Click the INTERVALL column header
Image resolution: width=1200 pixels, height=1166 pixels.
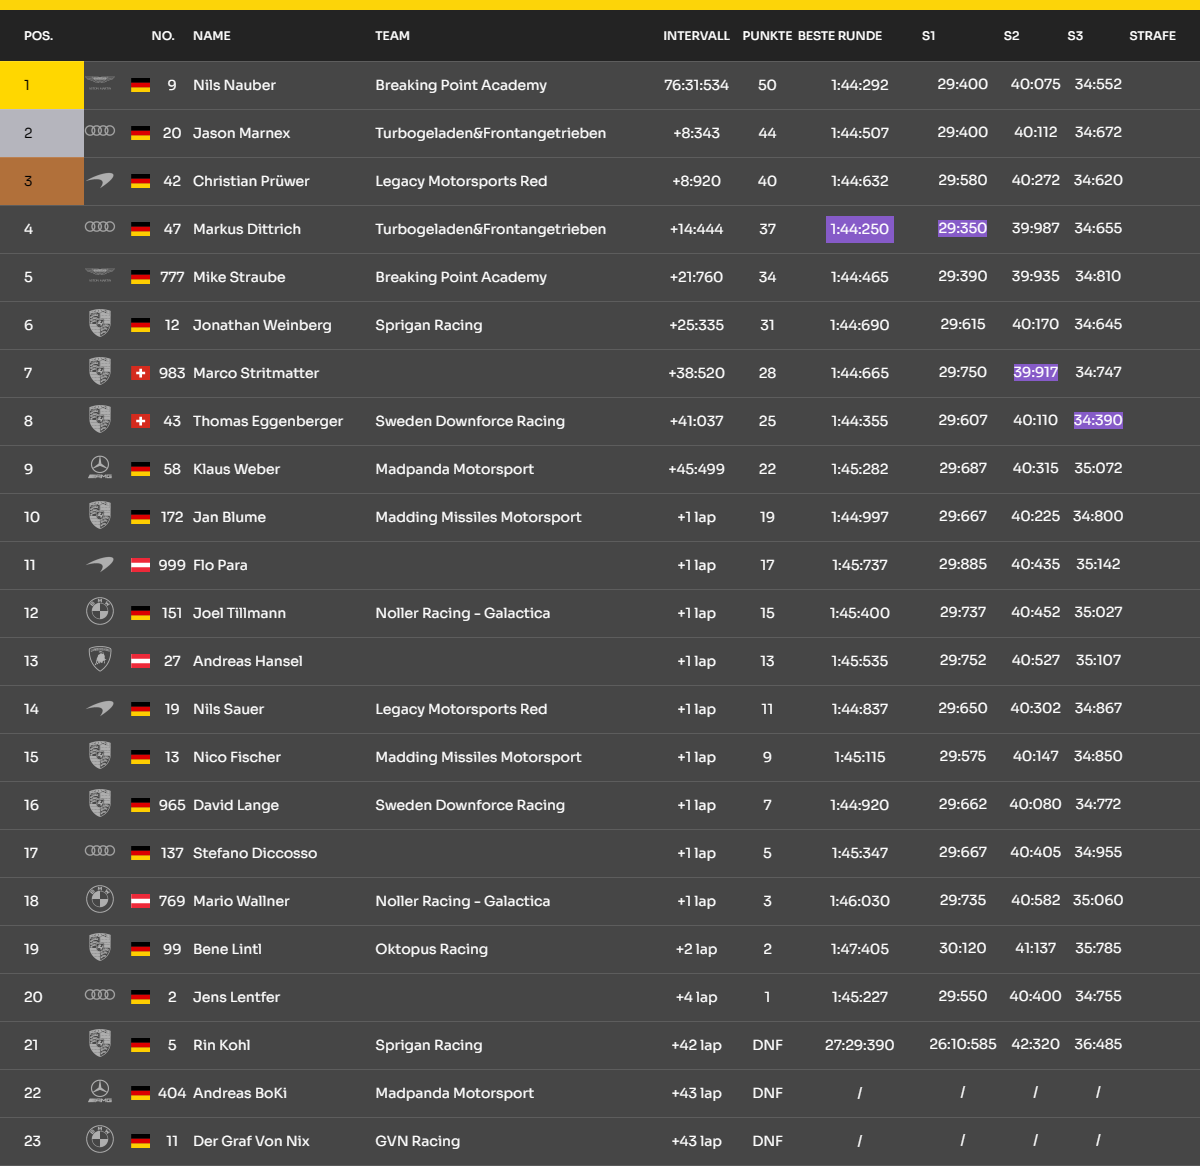[x=696, y=36]
